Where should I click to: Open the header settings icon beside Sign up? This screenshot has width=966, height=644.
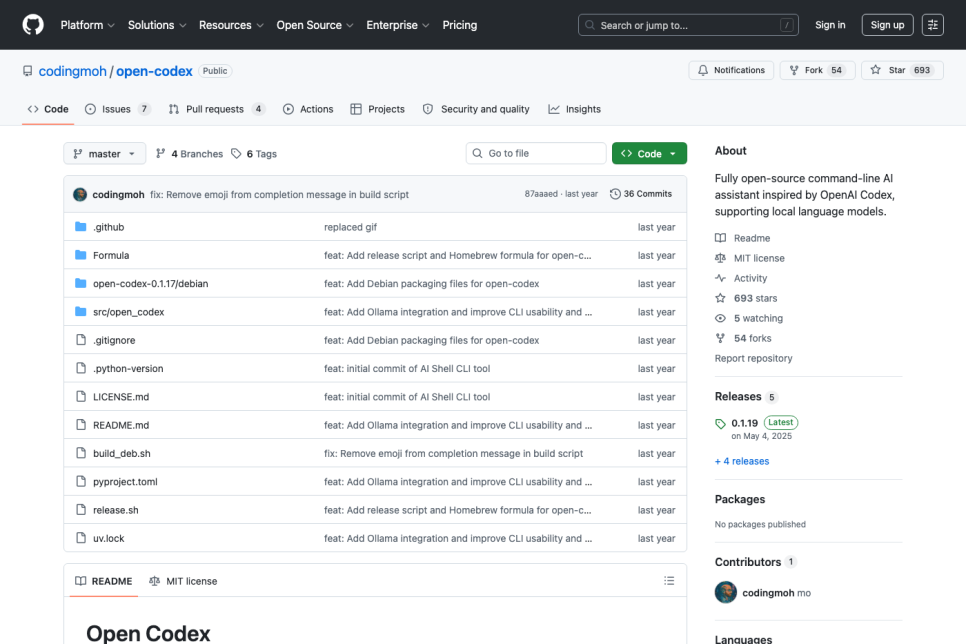(x=933, y=25)
